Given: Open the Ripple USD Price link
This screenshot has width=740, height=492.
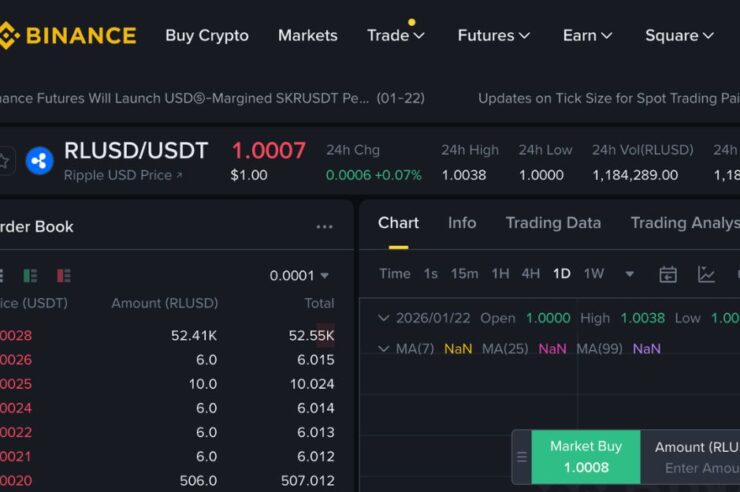Looking at the screenshot, I should coord(123,175).
